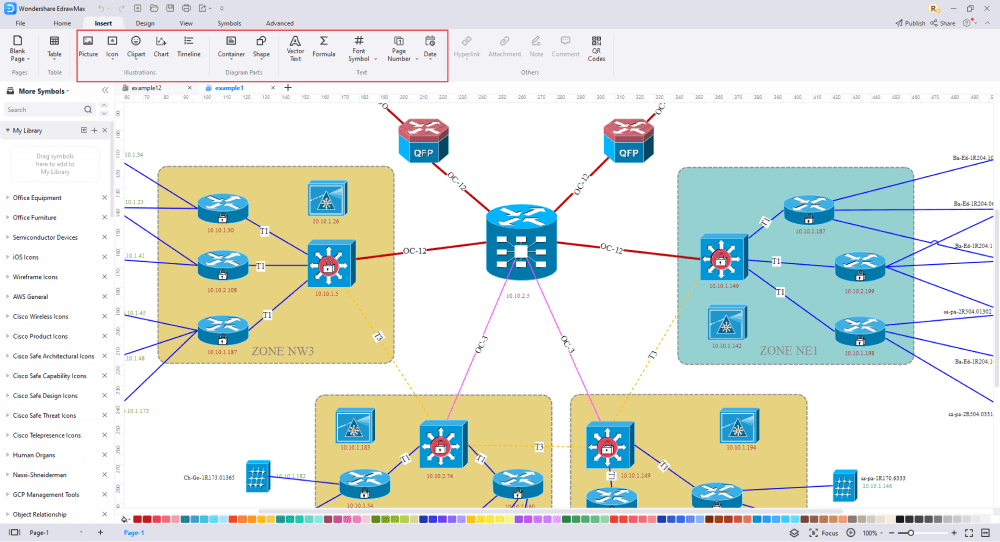This screenshot has width=1000, height=542.
Task: Add a Hyperlink
Action: point(467,47)
